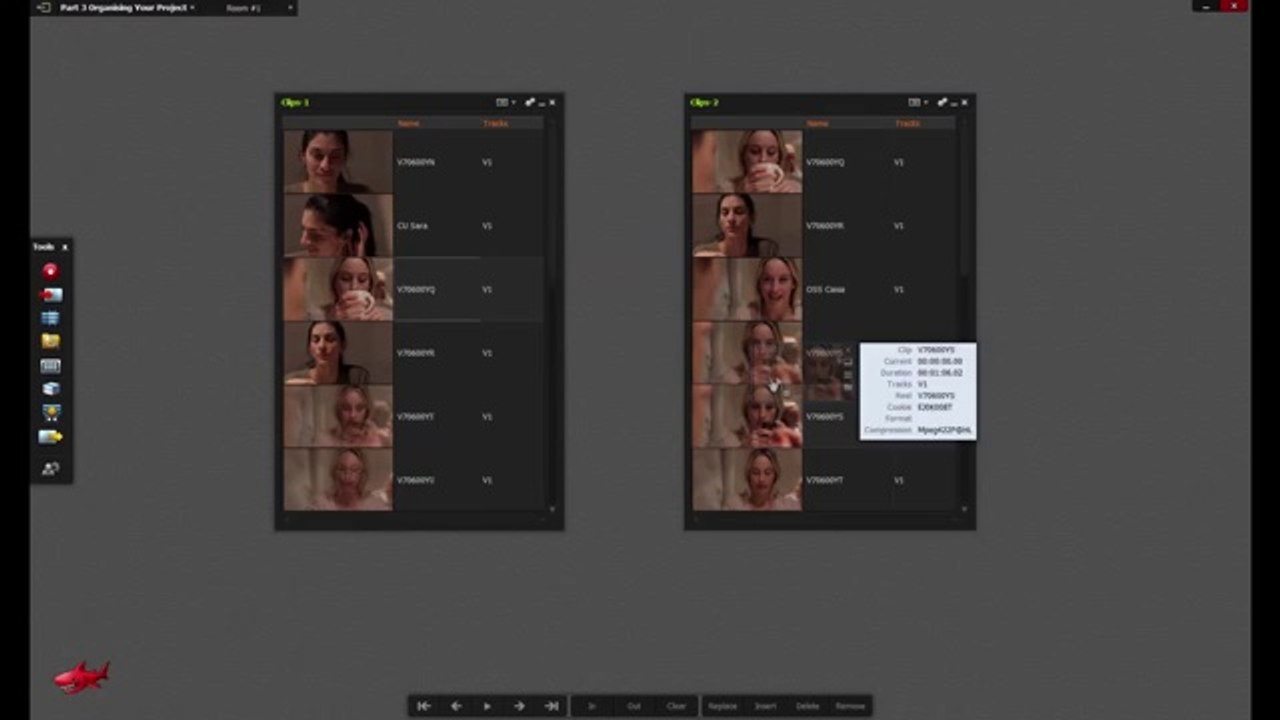Select the V70600YR thumbnail in Clips 1
Viewport: 1280px width, 720px height.
click(338, 353)
